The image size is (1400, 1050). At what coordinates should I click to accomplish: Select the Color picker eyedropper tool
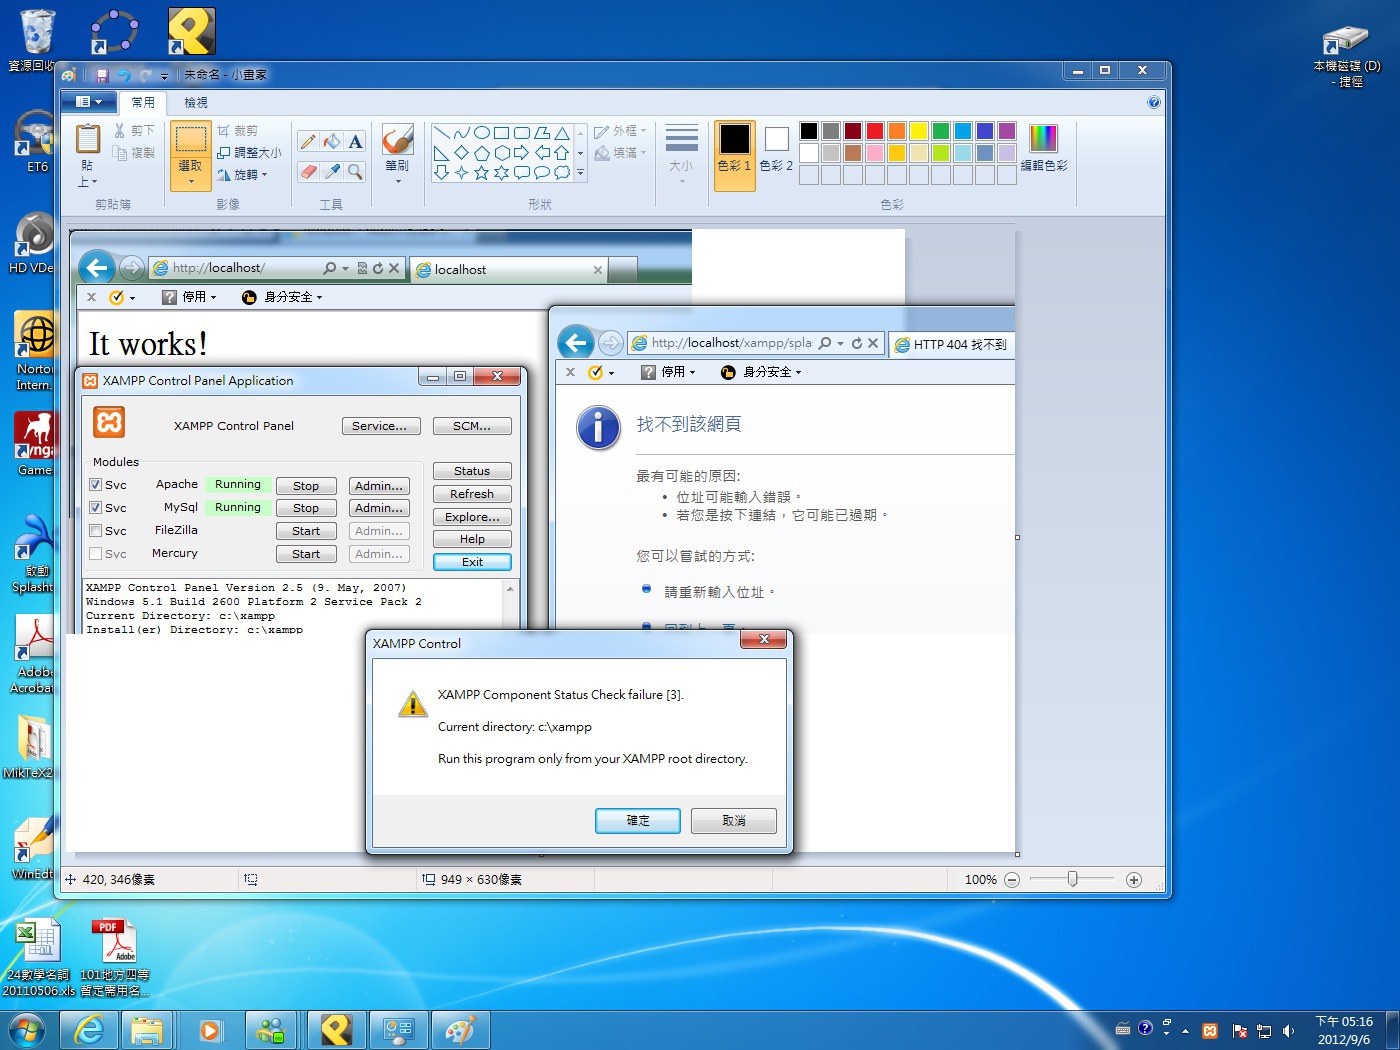point(332,172)
